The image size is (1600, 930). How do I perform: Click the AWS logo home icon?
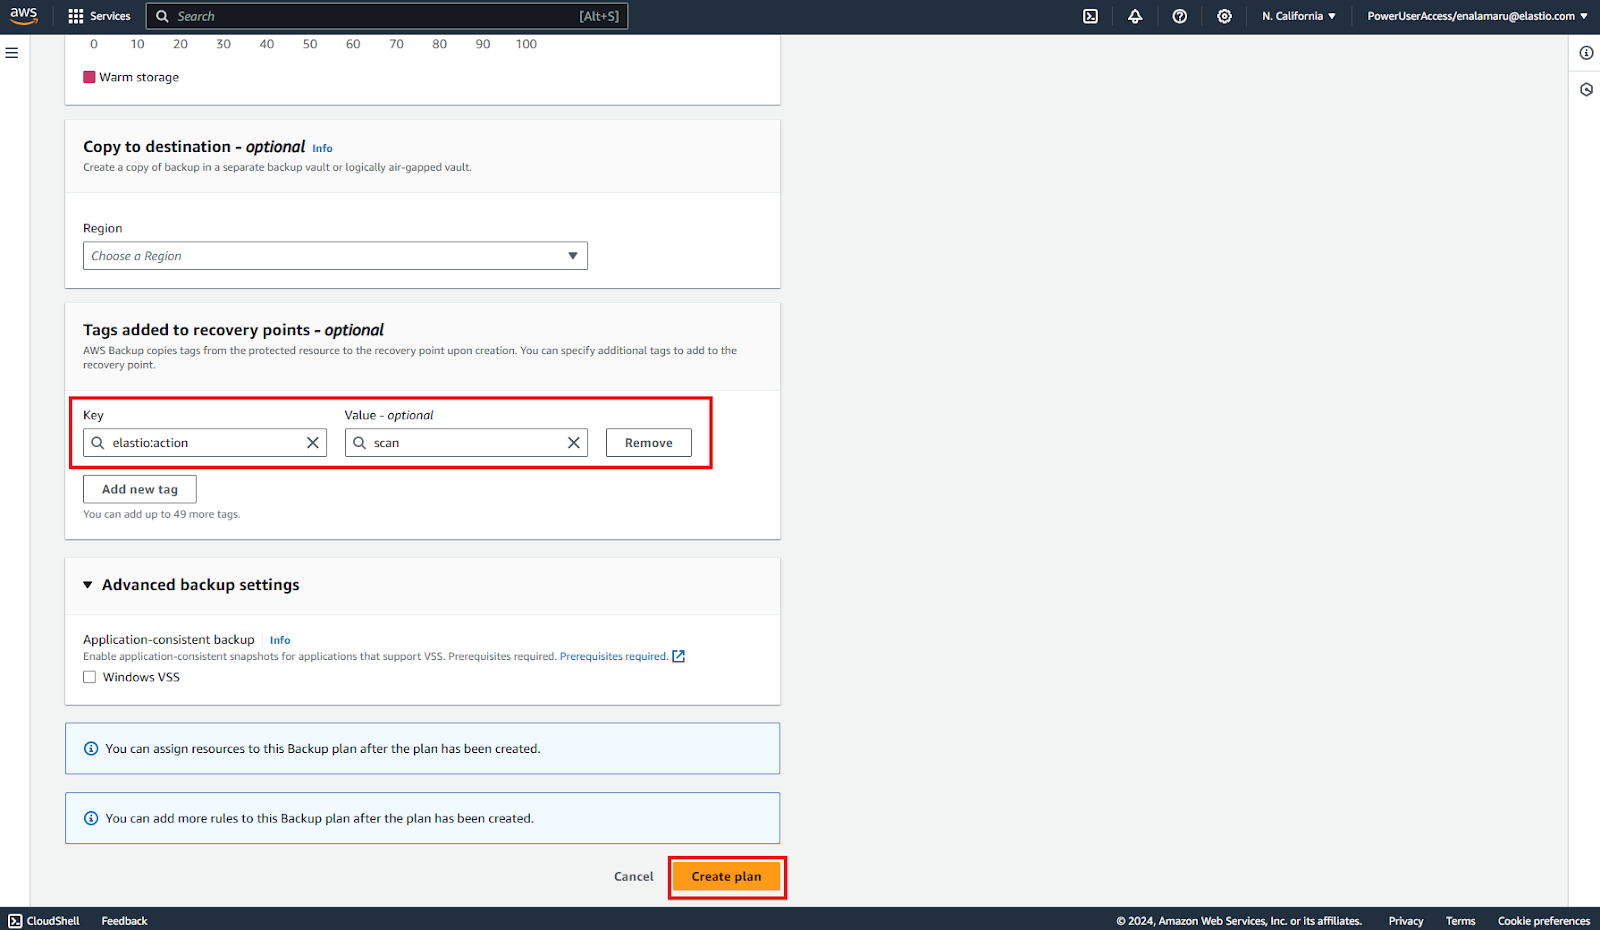pyautogui.click(x=24, y=16)
